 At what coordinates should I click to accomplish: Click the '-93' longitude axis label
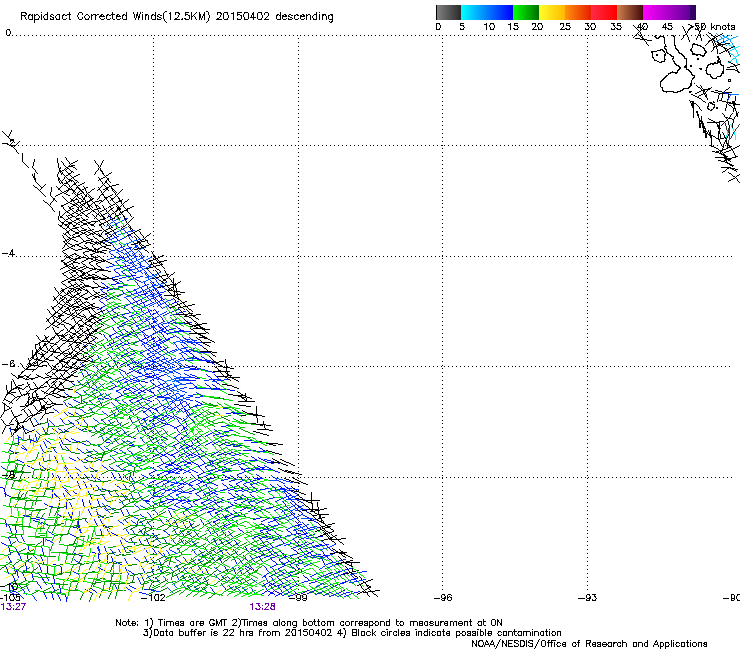coord(587,598)
